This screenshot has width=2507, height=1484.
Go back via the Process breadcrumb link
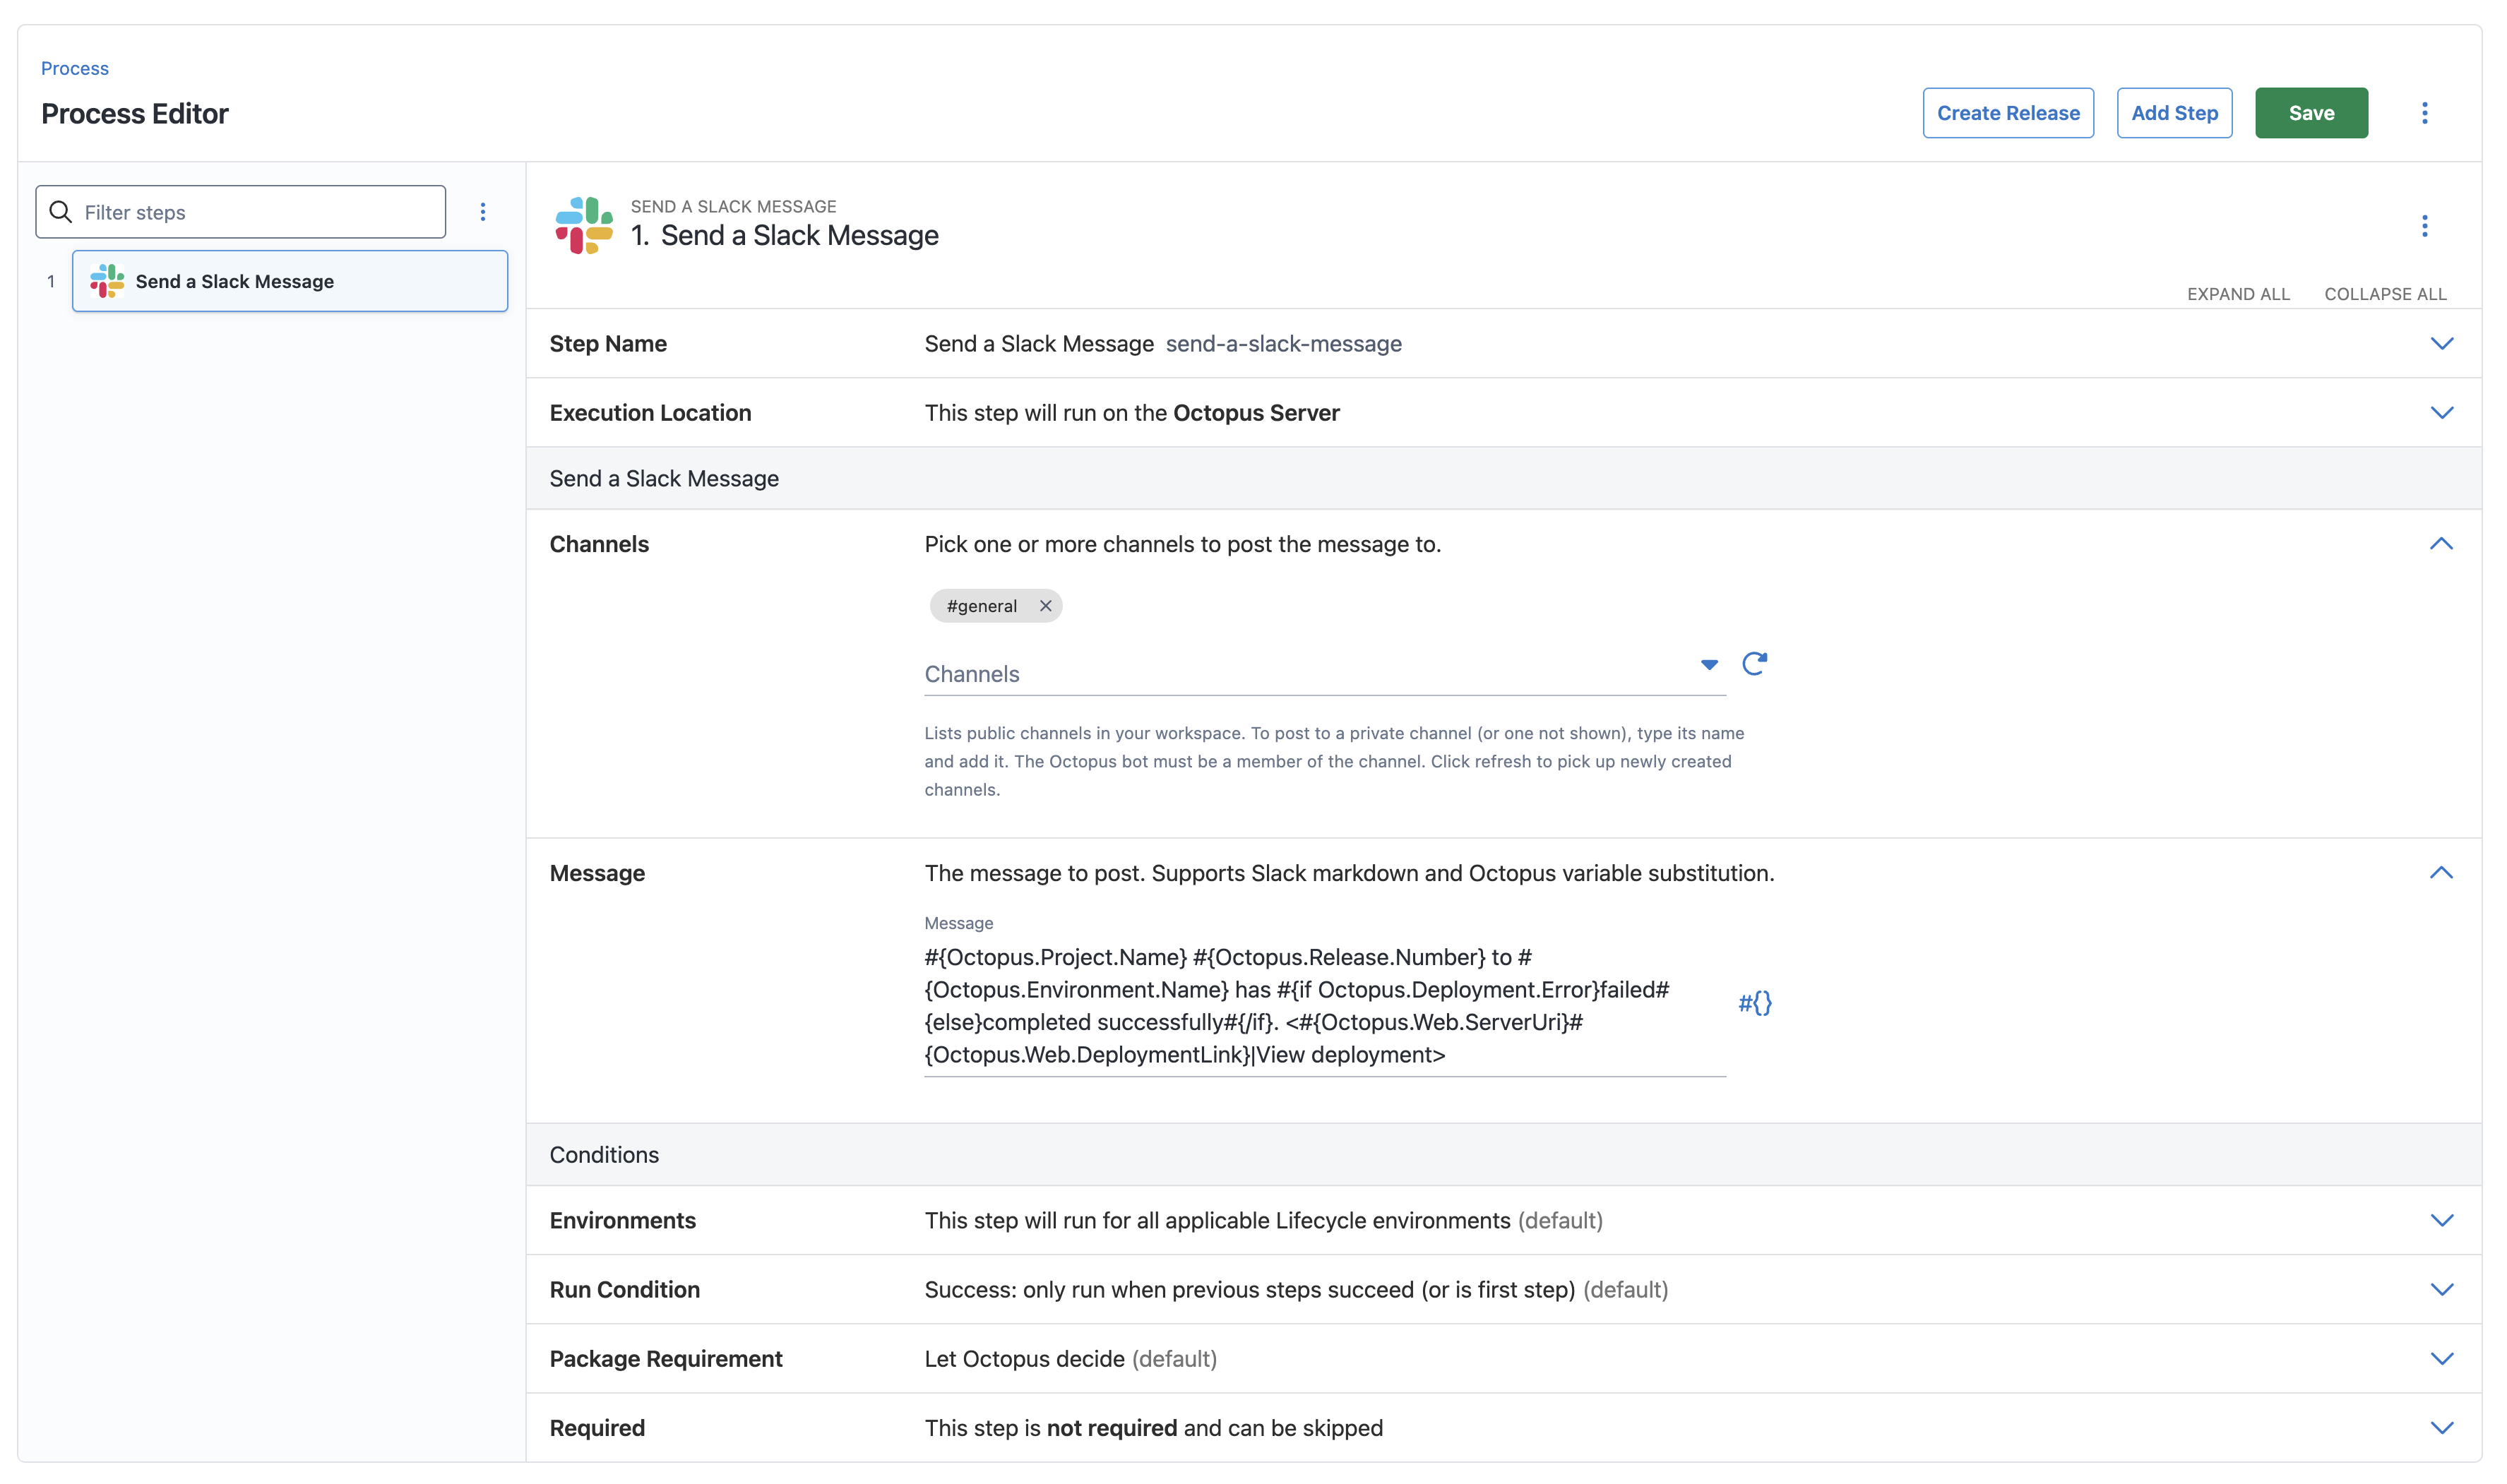[75, 68]
